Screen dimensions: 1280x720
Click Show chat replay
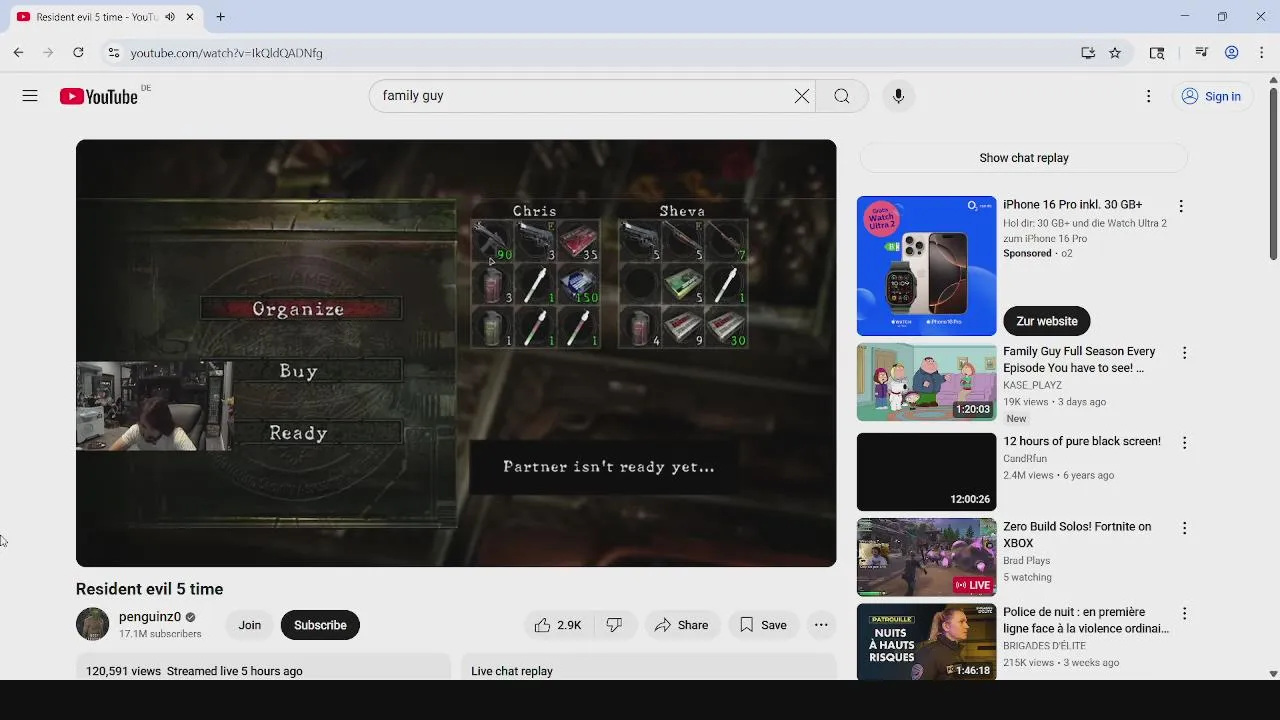click(x=1023, y=158)
